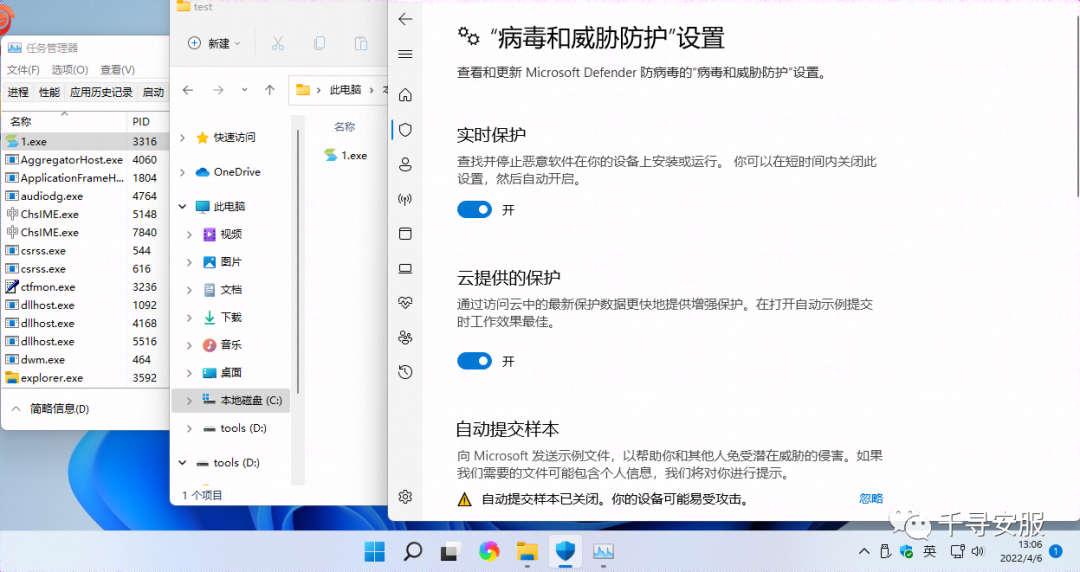This screenshot has height=572, width=1080.
Task: Click the 英 input language indicator
Action: [930, 551]
